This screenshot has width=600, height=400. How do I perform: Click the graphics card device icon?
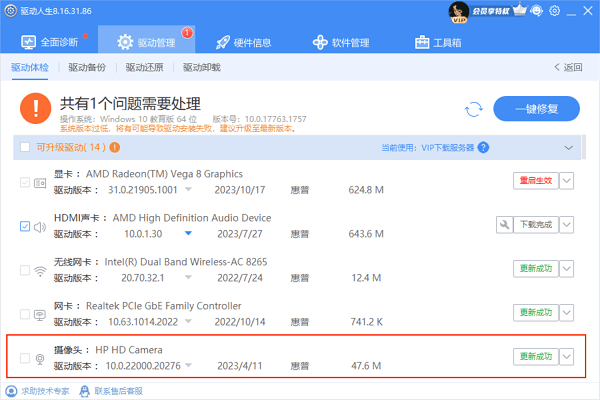(x=40, y=183)
